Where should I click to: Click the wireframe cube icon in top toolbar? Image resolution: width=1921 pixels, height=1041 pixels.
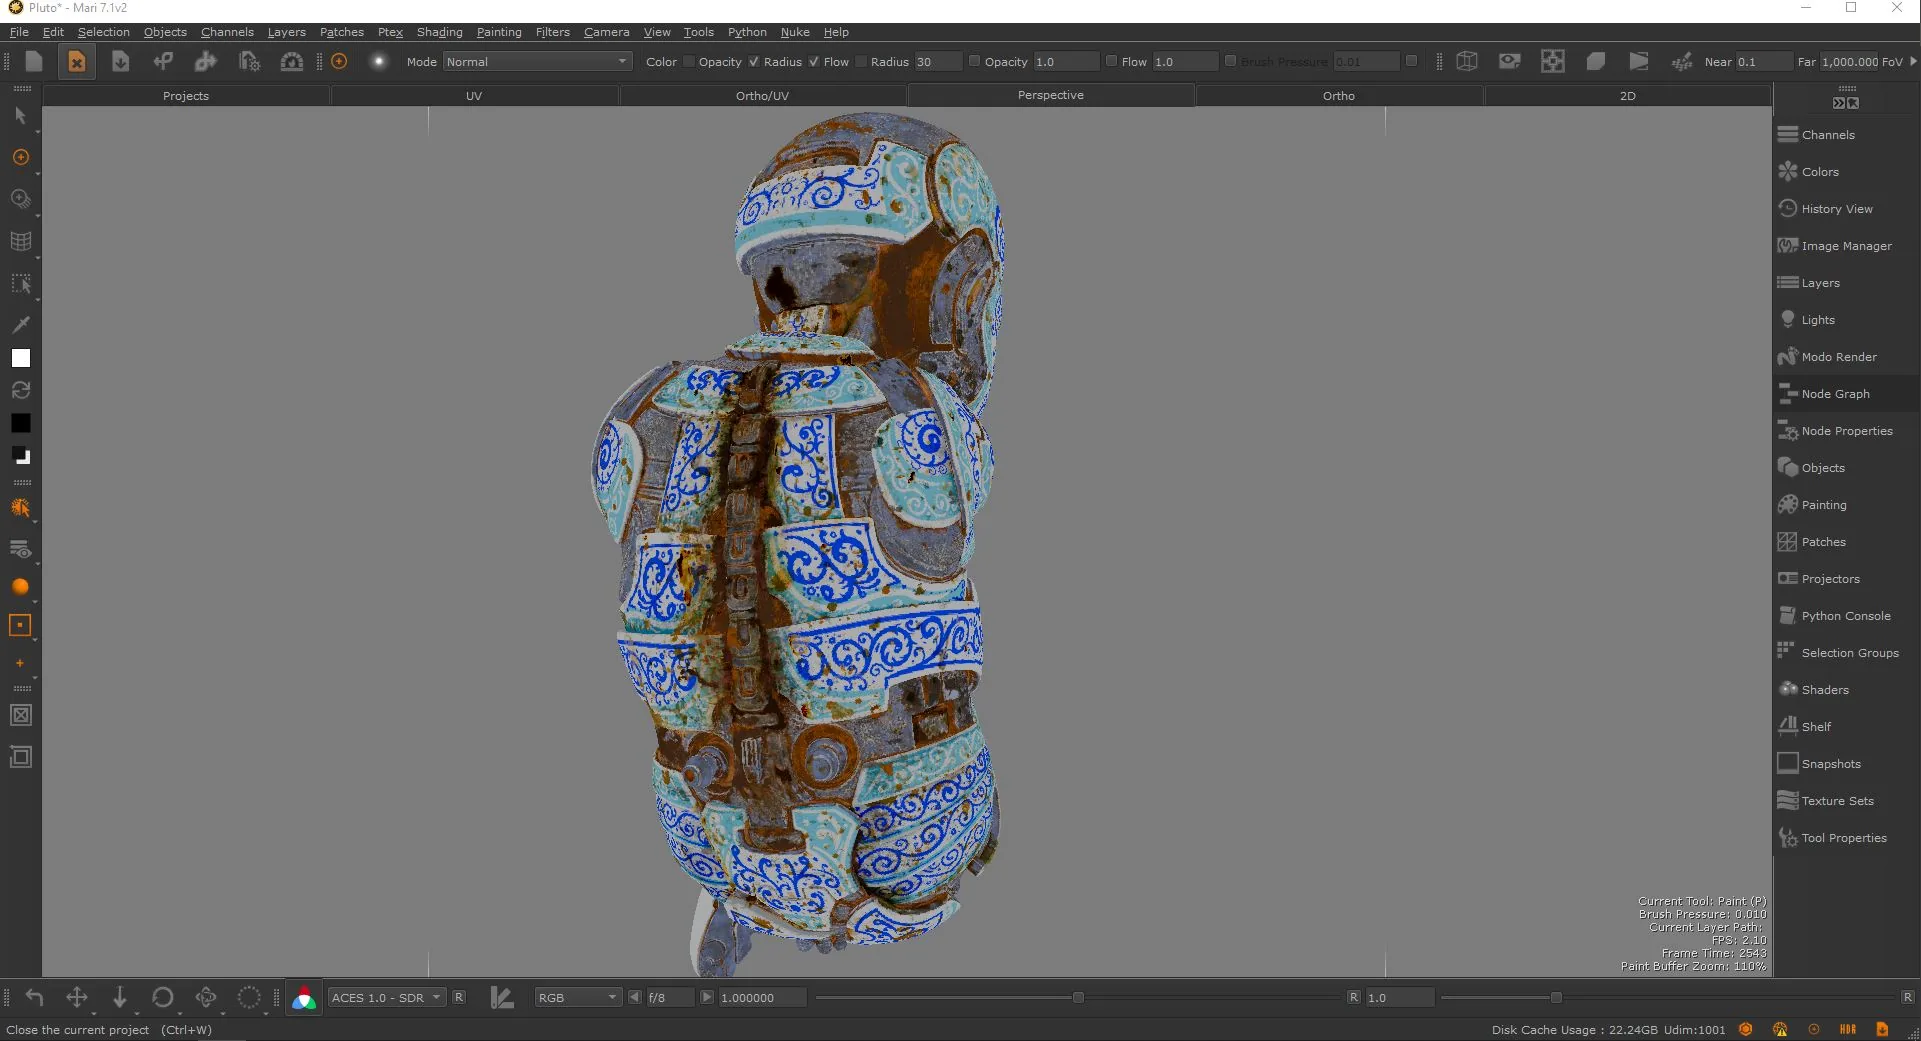tap(1467, 61)
